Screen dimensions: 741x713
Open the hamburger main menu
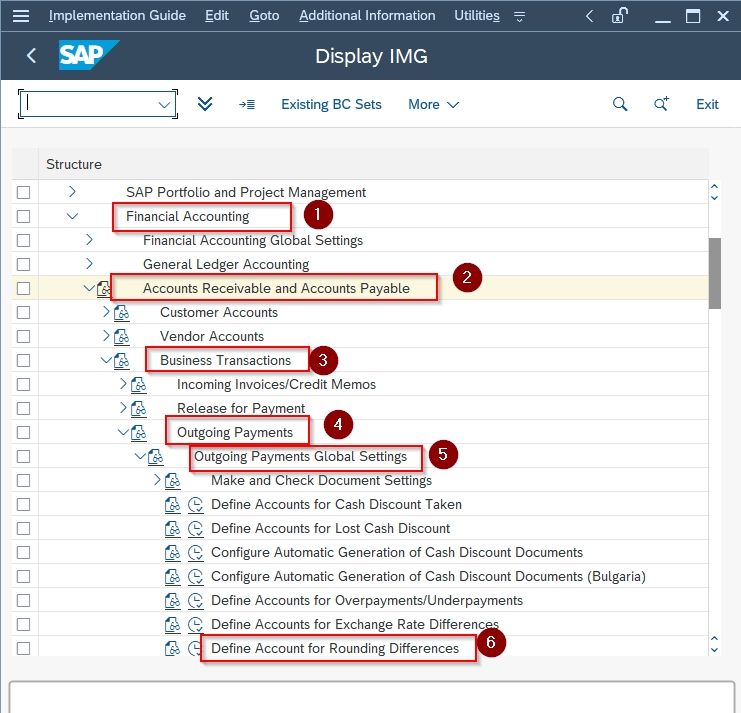point(21,16)
